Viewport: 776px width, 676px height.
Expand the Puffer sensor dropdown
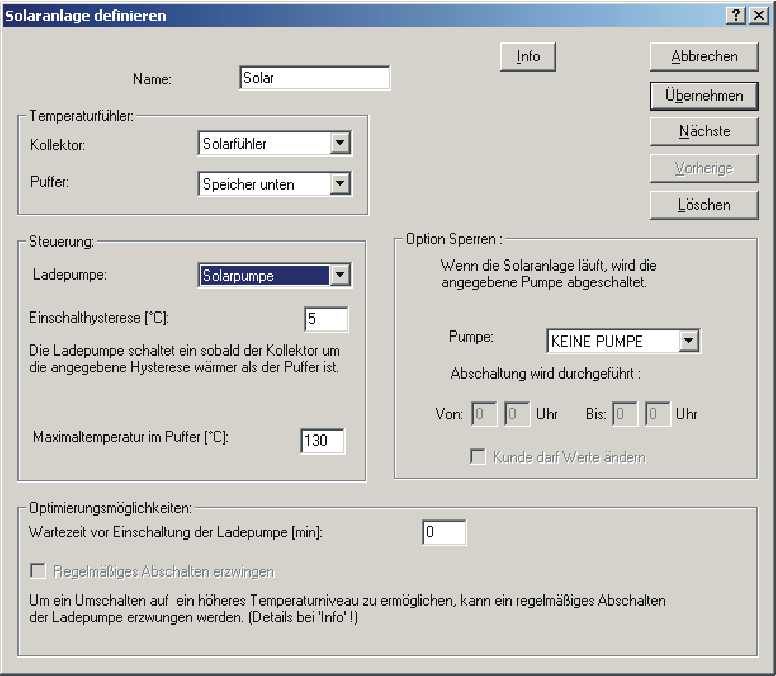[x=341, y=184]
